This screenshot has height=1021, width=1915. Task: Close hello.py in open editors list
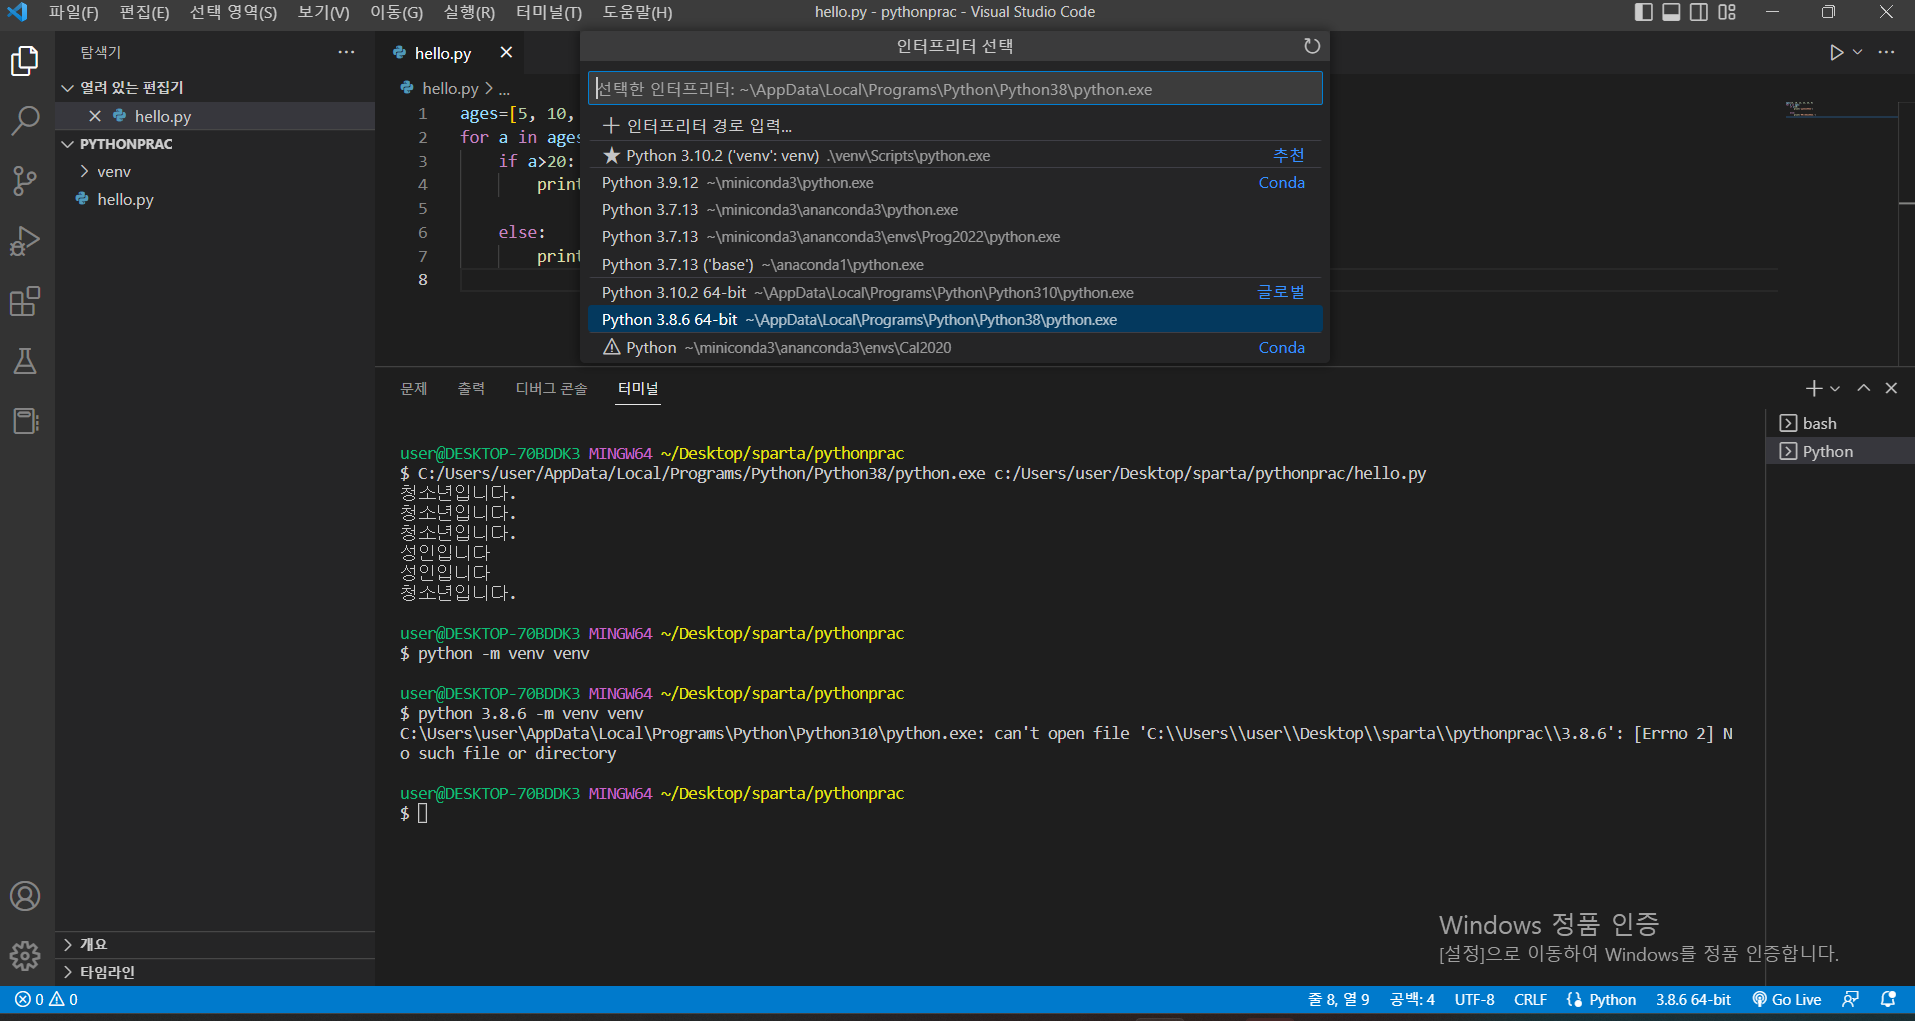[95, 116]
